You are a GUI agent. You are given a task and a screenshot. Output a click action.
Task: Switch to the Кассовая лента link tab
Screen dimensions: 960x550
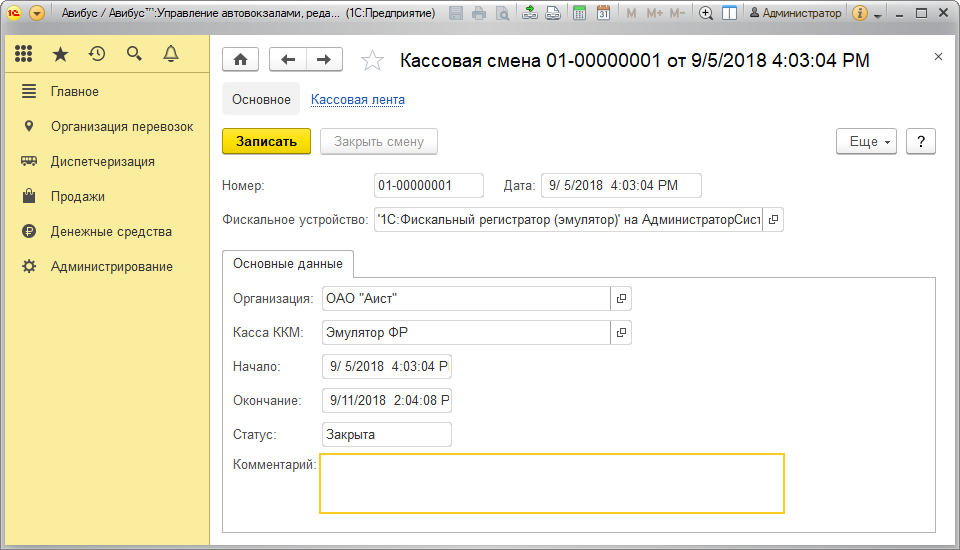pos(357,100)
